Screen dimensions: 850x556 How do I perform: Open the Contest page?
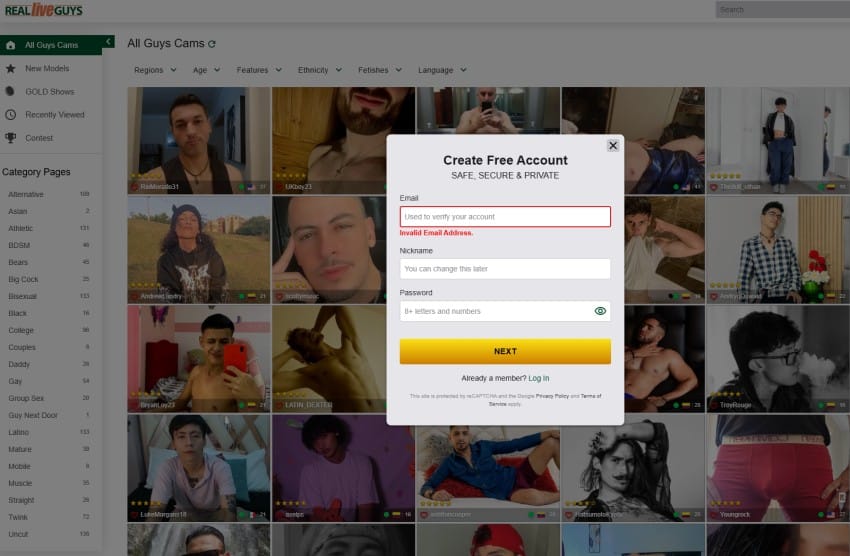39,138
